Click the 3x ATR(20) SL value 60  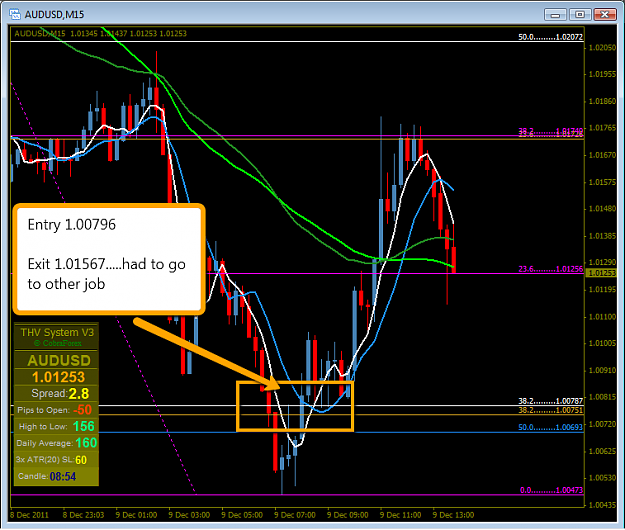pyautogui.click(x=81, y=460)
